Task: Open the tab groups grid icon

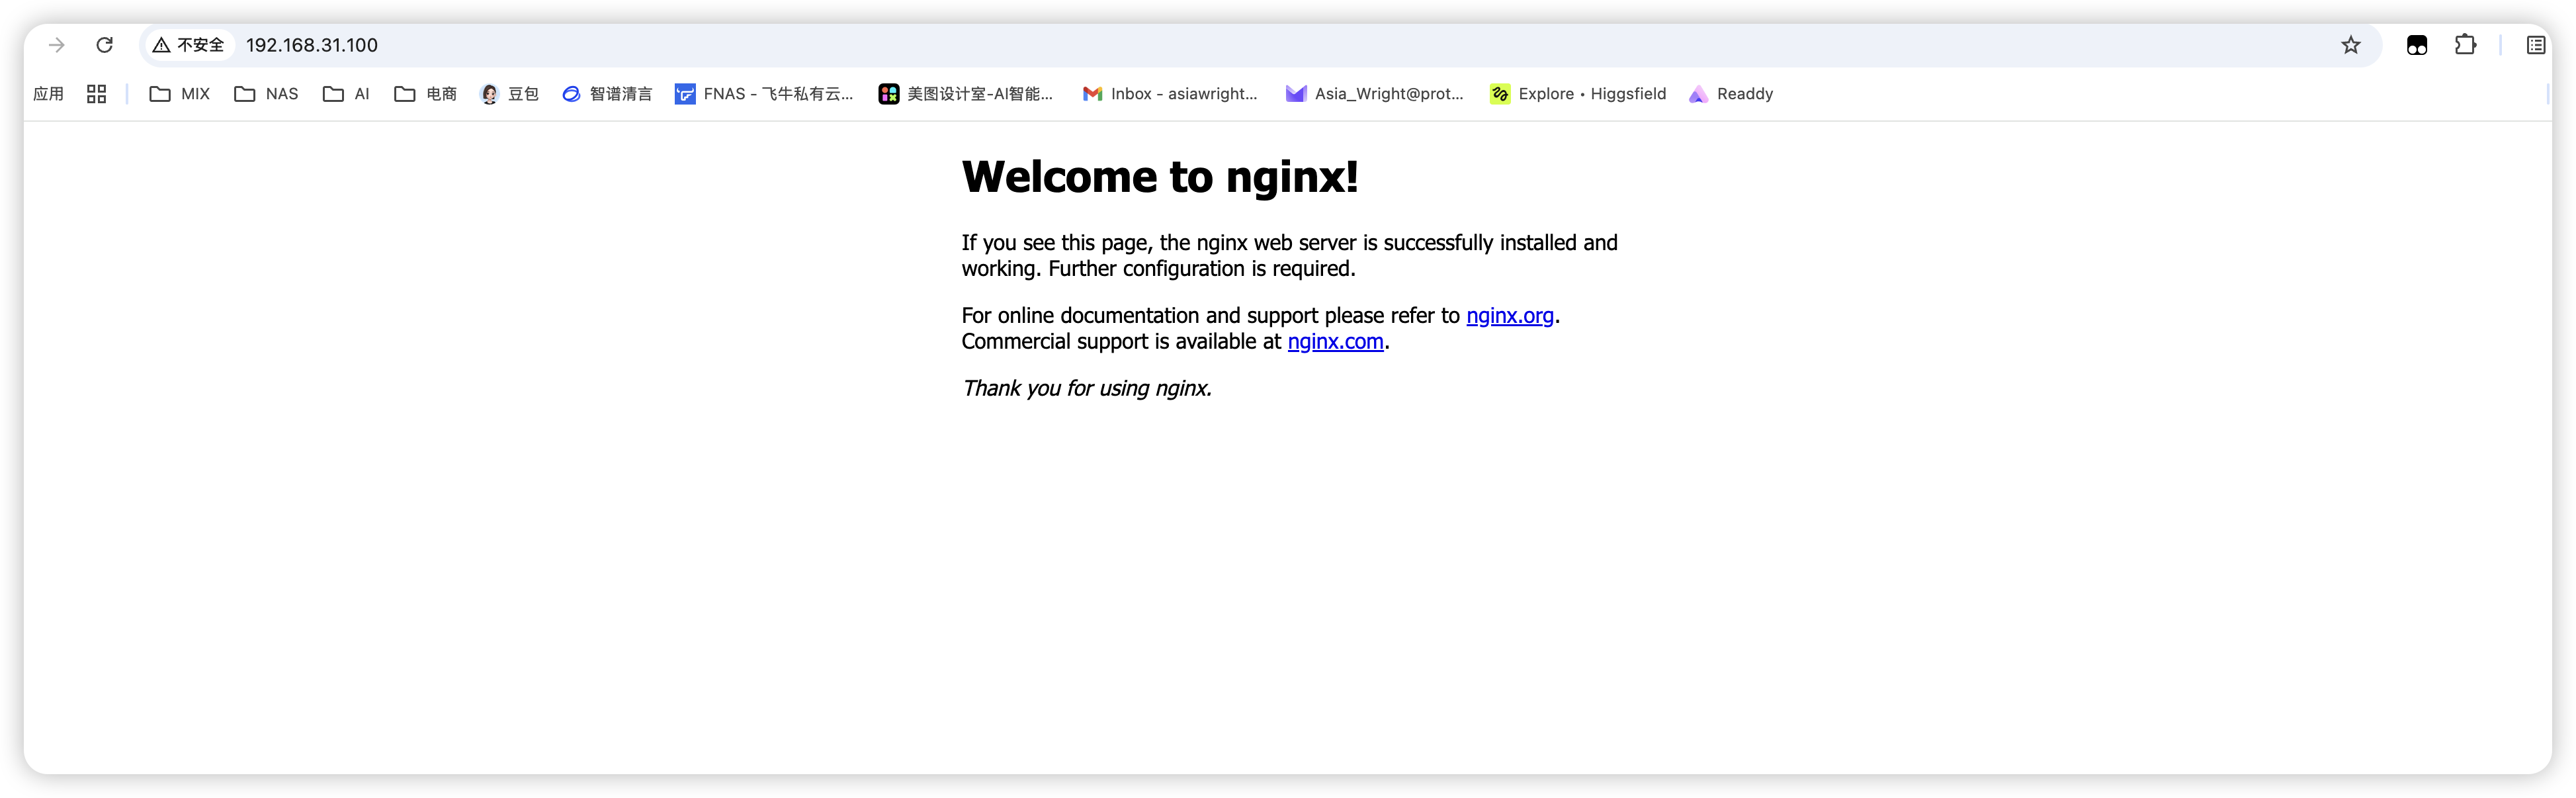Action: (96, 94)
